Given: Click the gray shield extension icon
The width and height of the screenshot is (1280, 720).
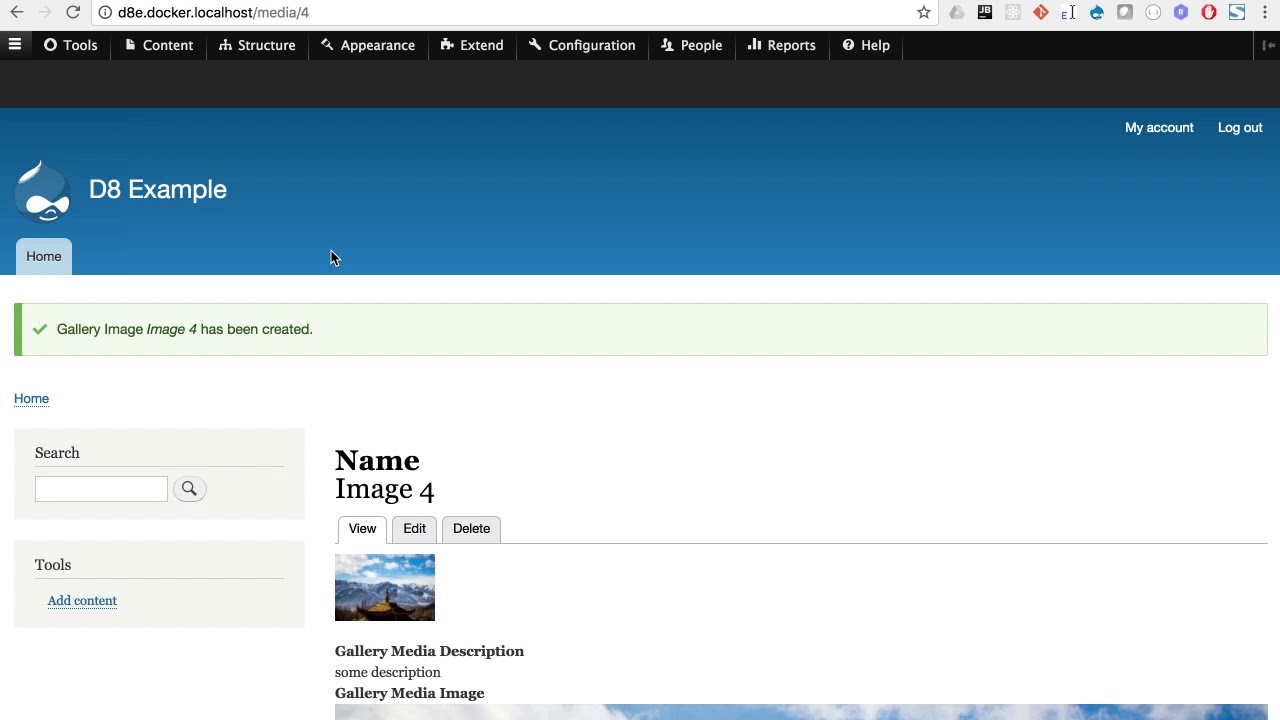Looking at the screenshot, I should (x=1125, y=12).
